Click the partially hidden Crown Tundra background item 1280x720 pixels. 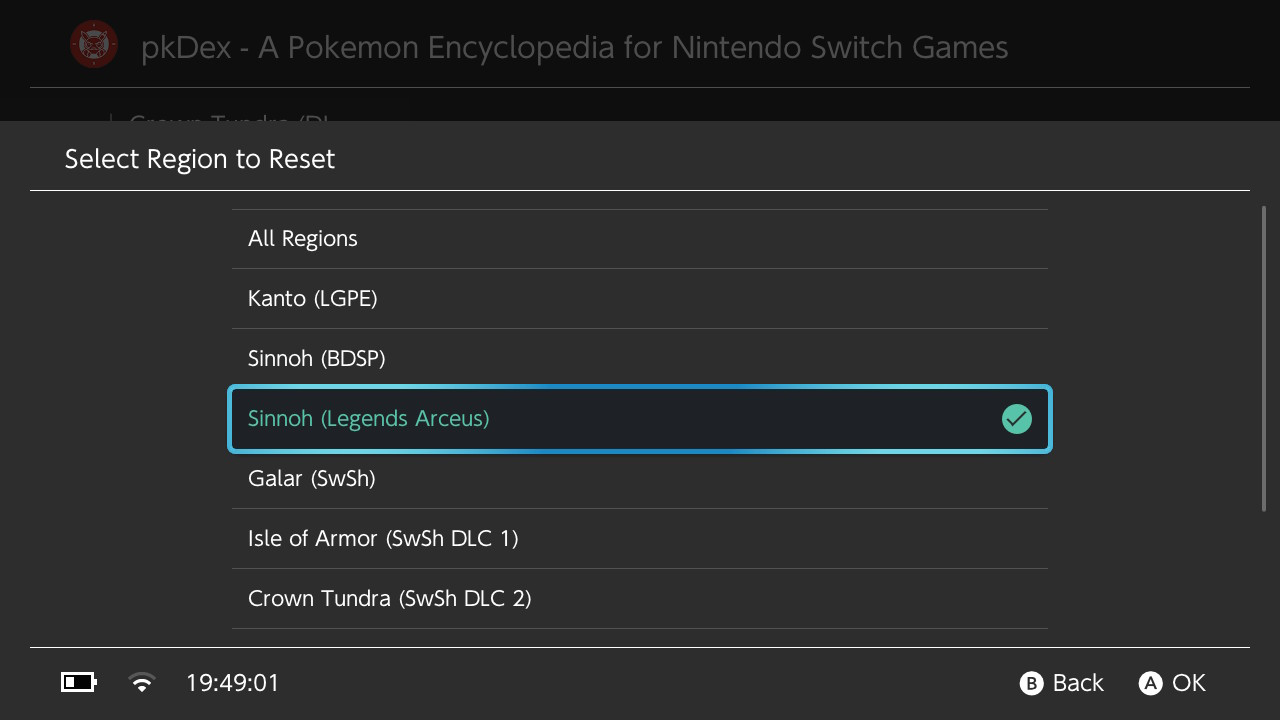(x=230, y=120)
